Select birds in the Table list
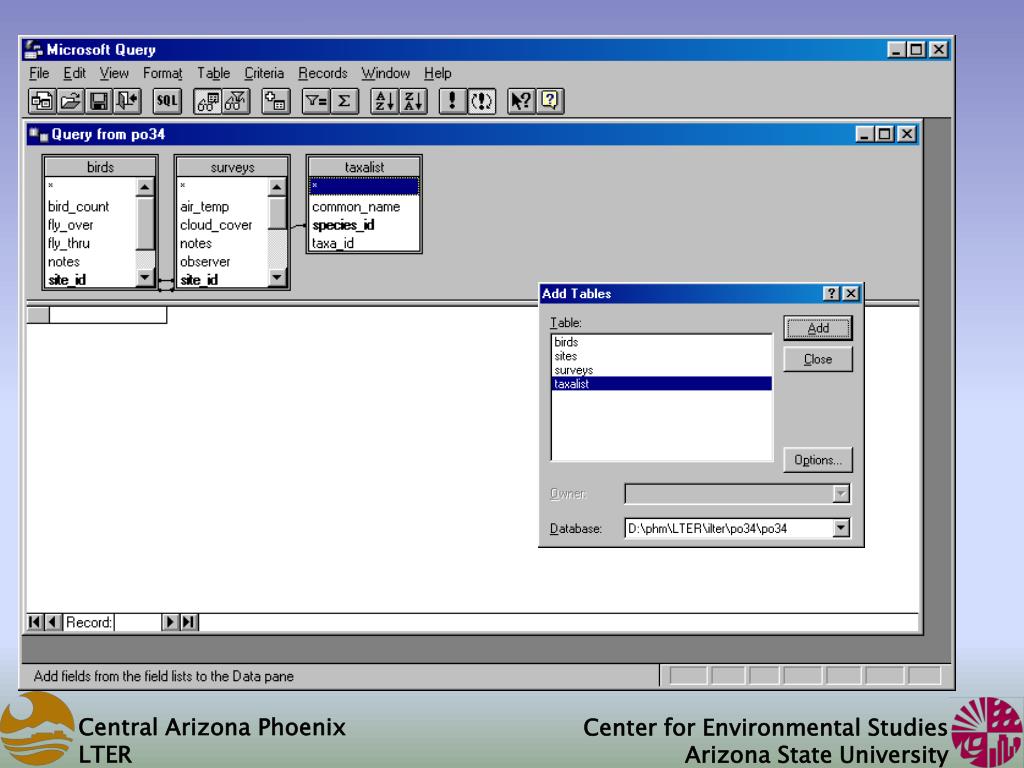 click(x=662, y=342)
